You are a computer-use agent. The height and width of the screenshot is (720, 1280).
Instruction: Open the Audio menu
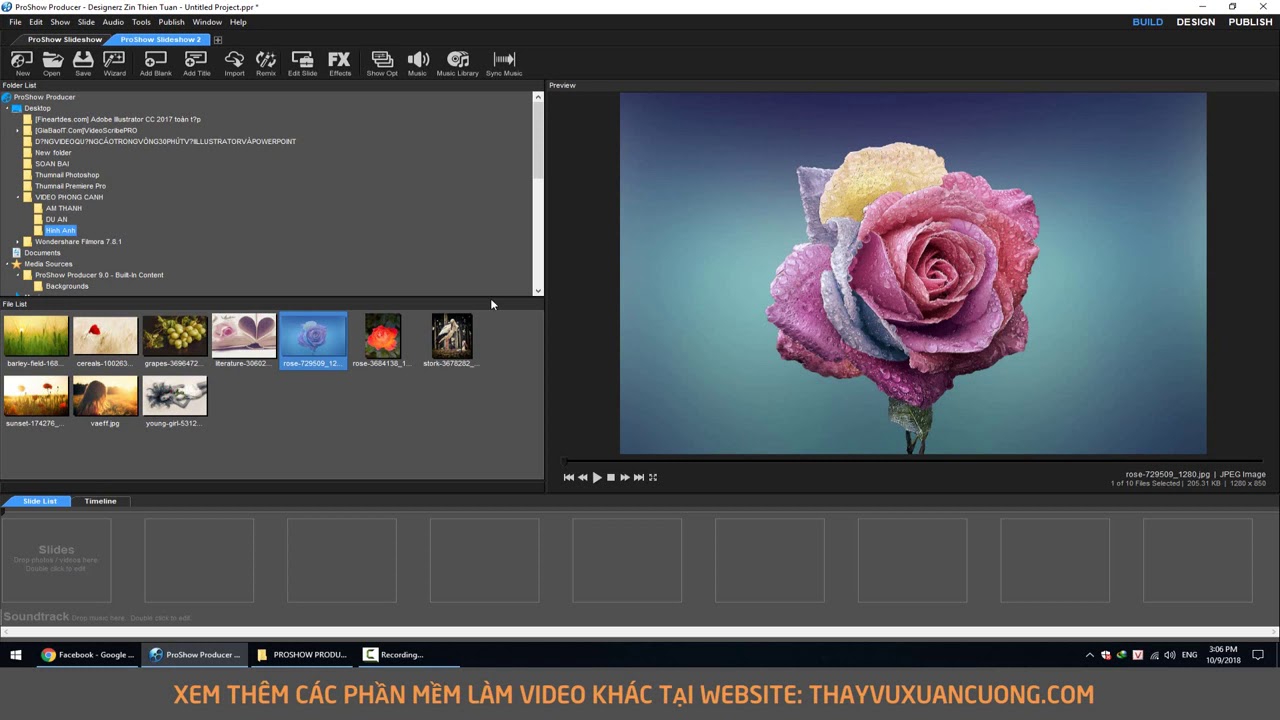click(113, 22)
